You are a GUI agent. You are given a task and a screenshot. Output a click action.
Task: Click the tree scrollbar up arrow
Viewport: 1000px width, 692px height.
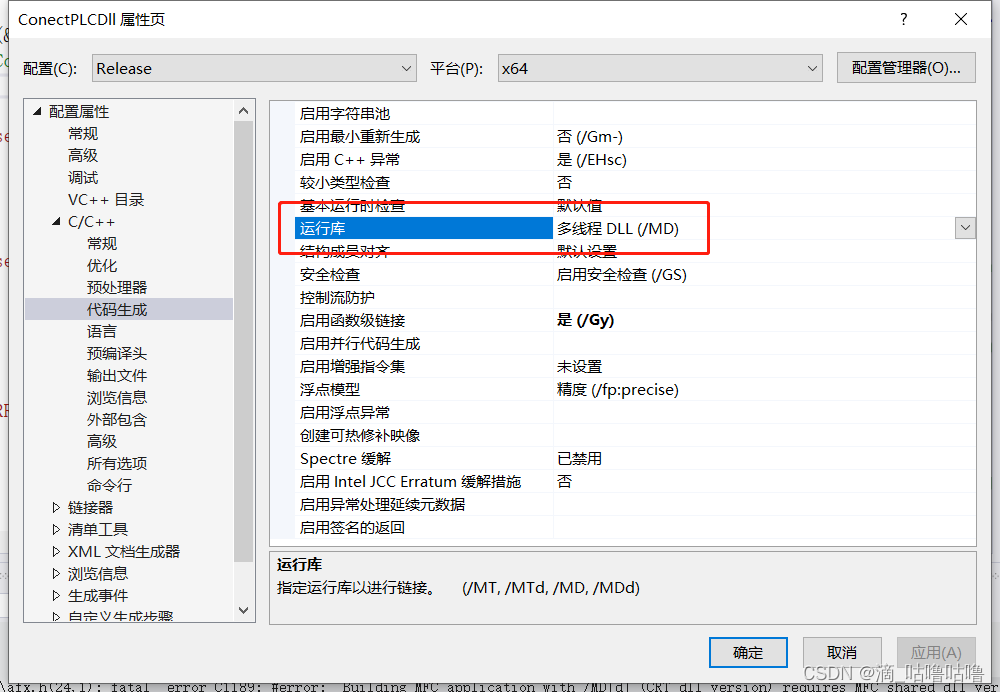(x=243, y=111)
